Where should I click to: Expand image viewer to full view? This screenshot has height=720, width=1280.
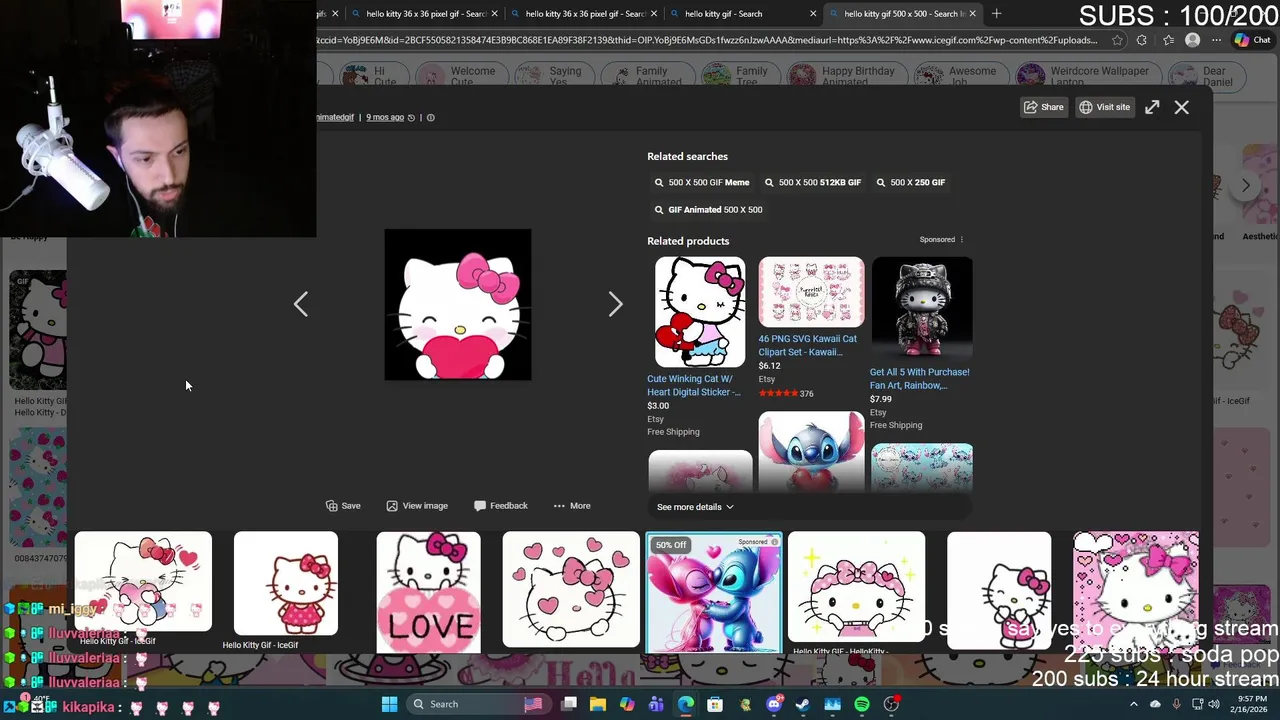pos(1152,107)
